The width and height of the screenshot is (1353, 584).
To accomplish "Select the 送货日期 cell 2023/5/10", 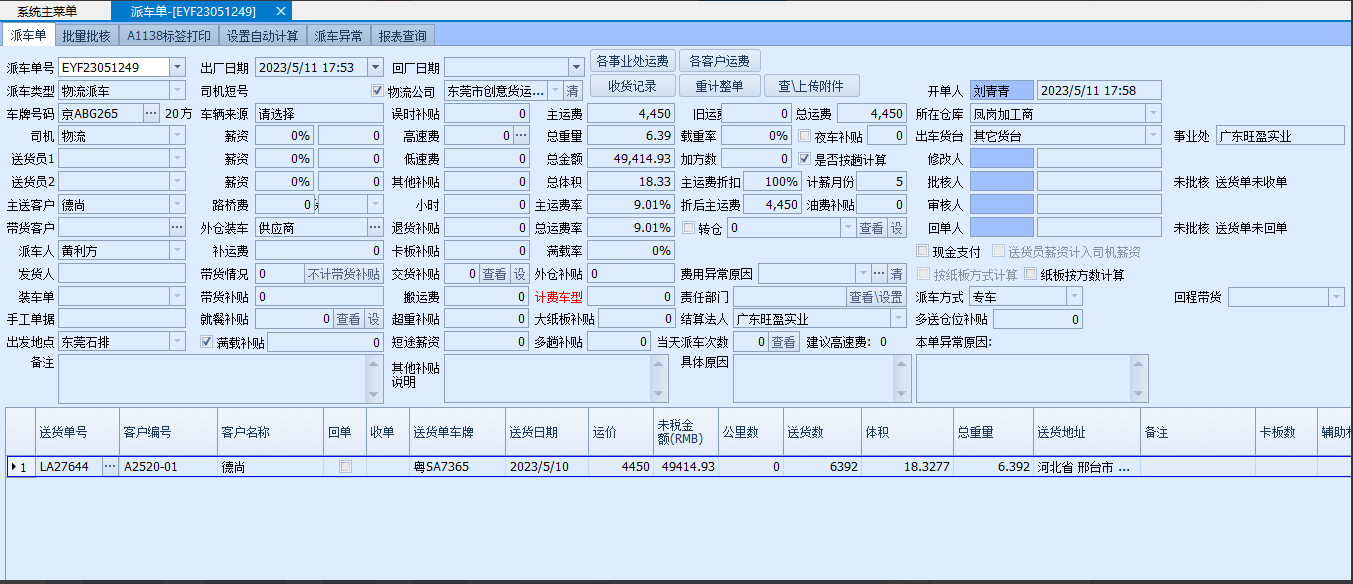I will click(547, 466).
